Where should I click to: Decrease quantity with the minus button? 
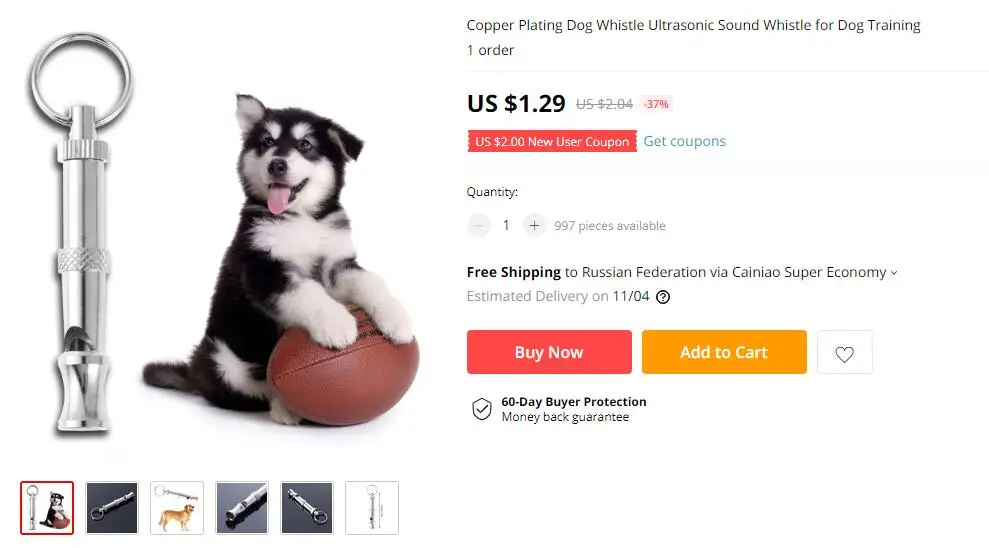coord(479,225)
